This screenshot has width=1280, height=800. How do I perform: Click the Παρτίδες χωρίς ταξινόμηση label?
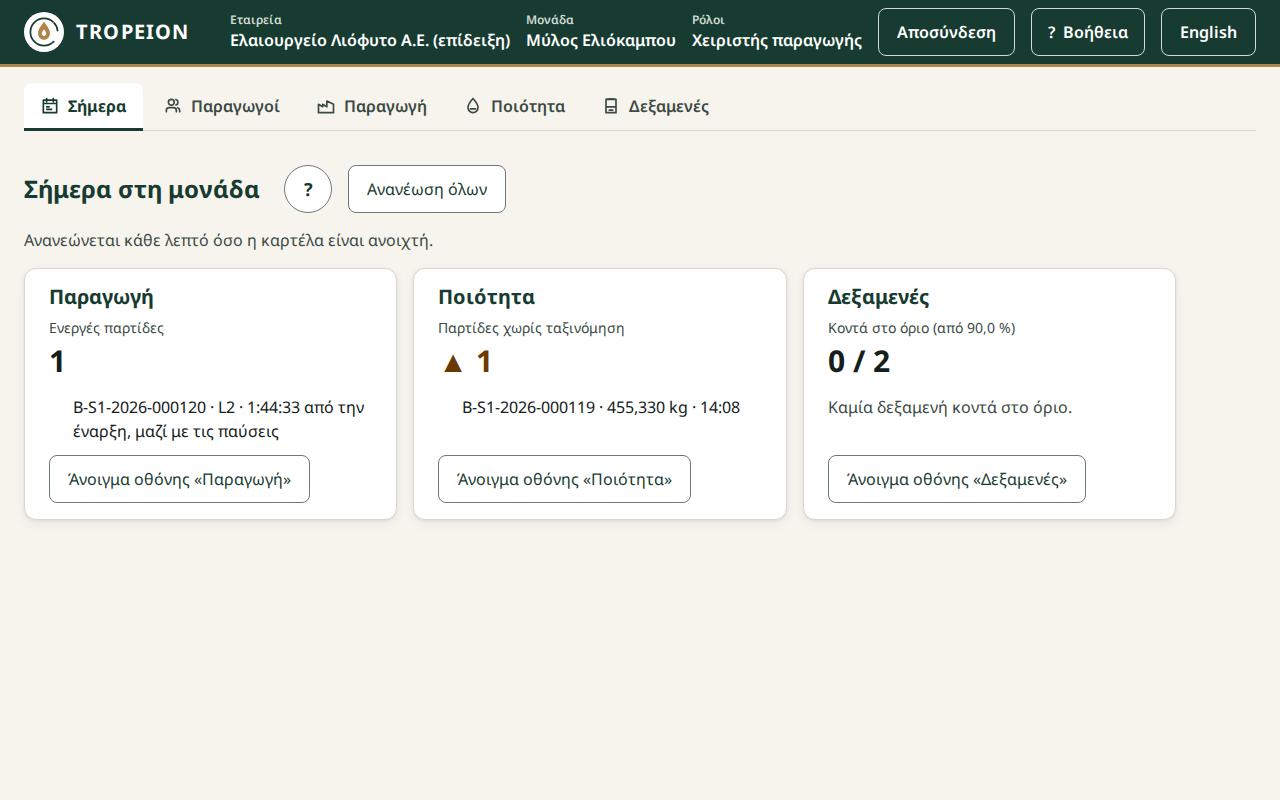(x=531, y=328)
